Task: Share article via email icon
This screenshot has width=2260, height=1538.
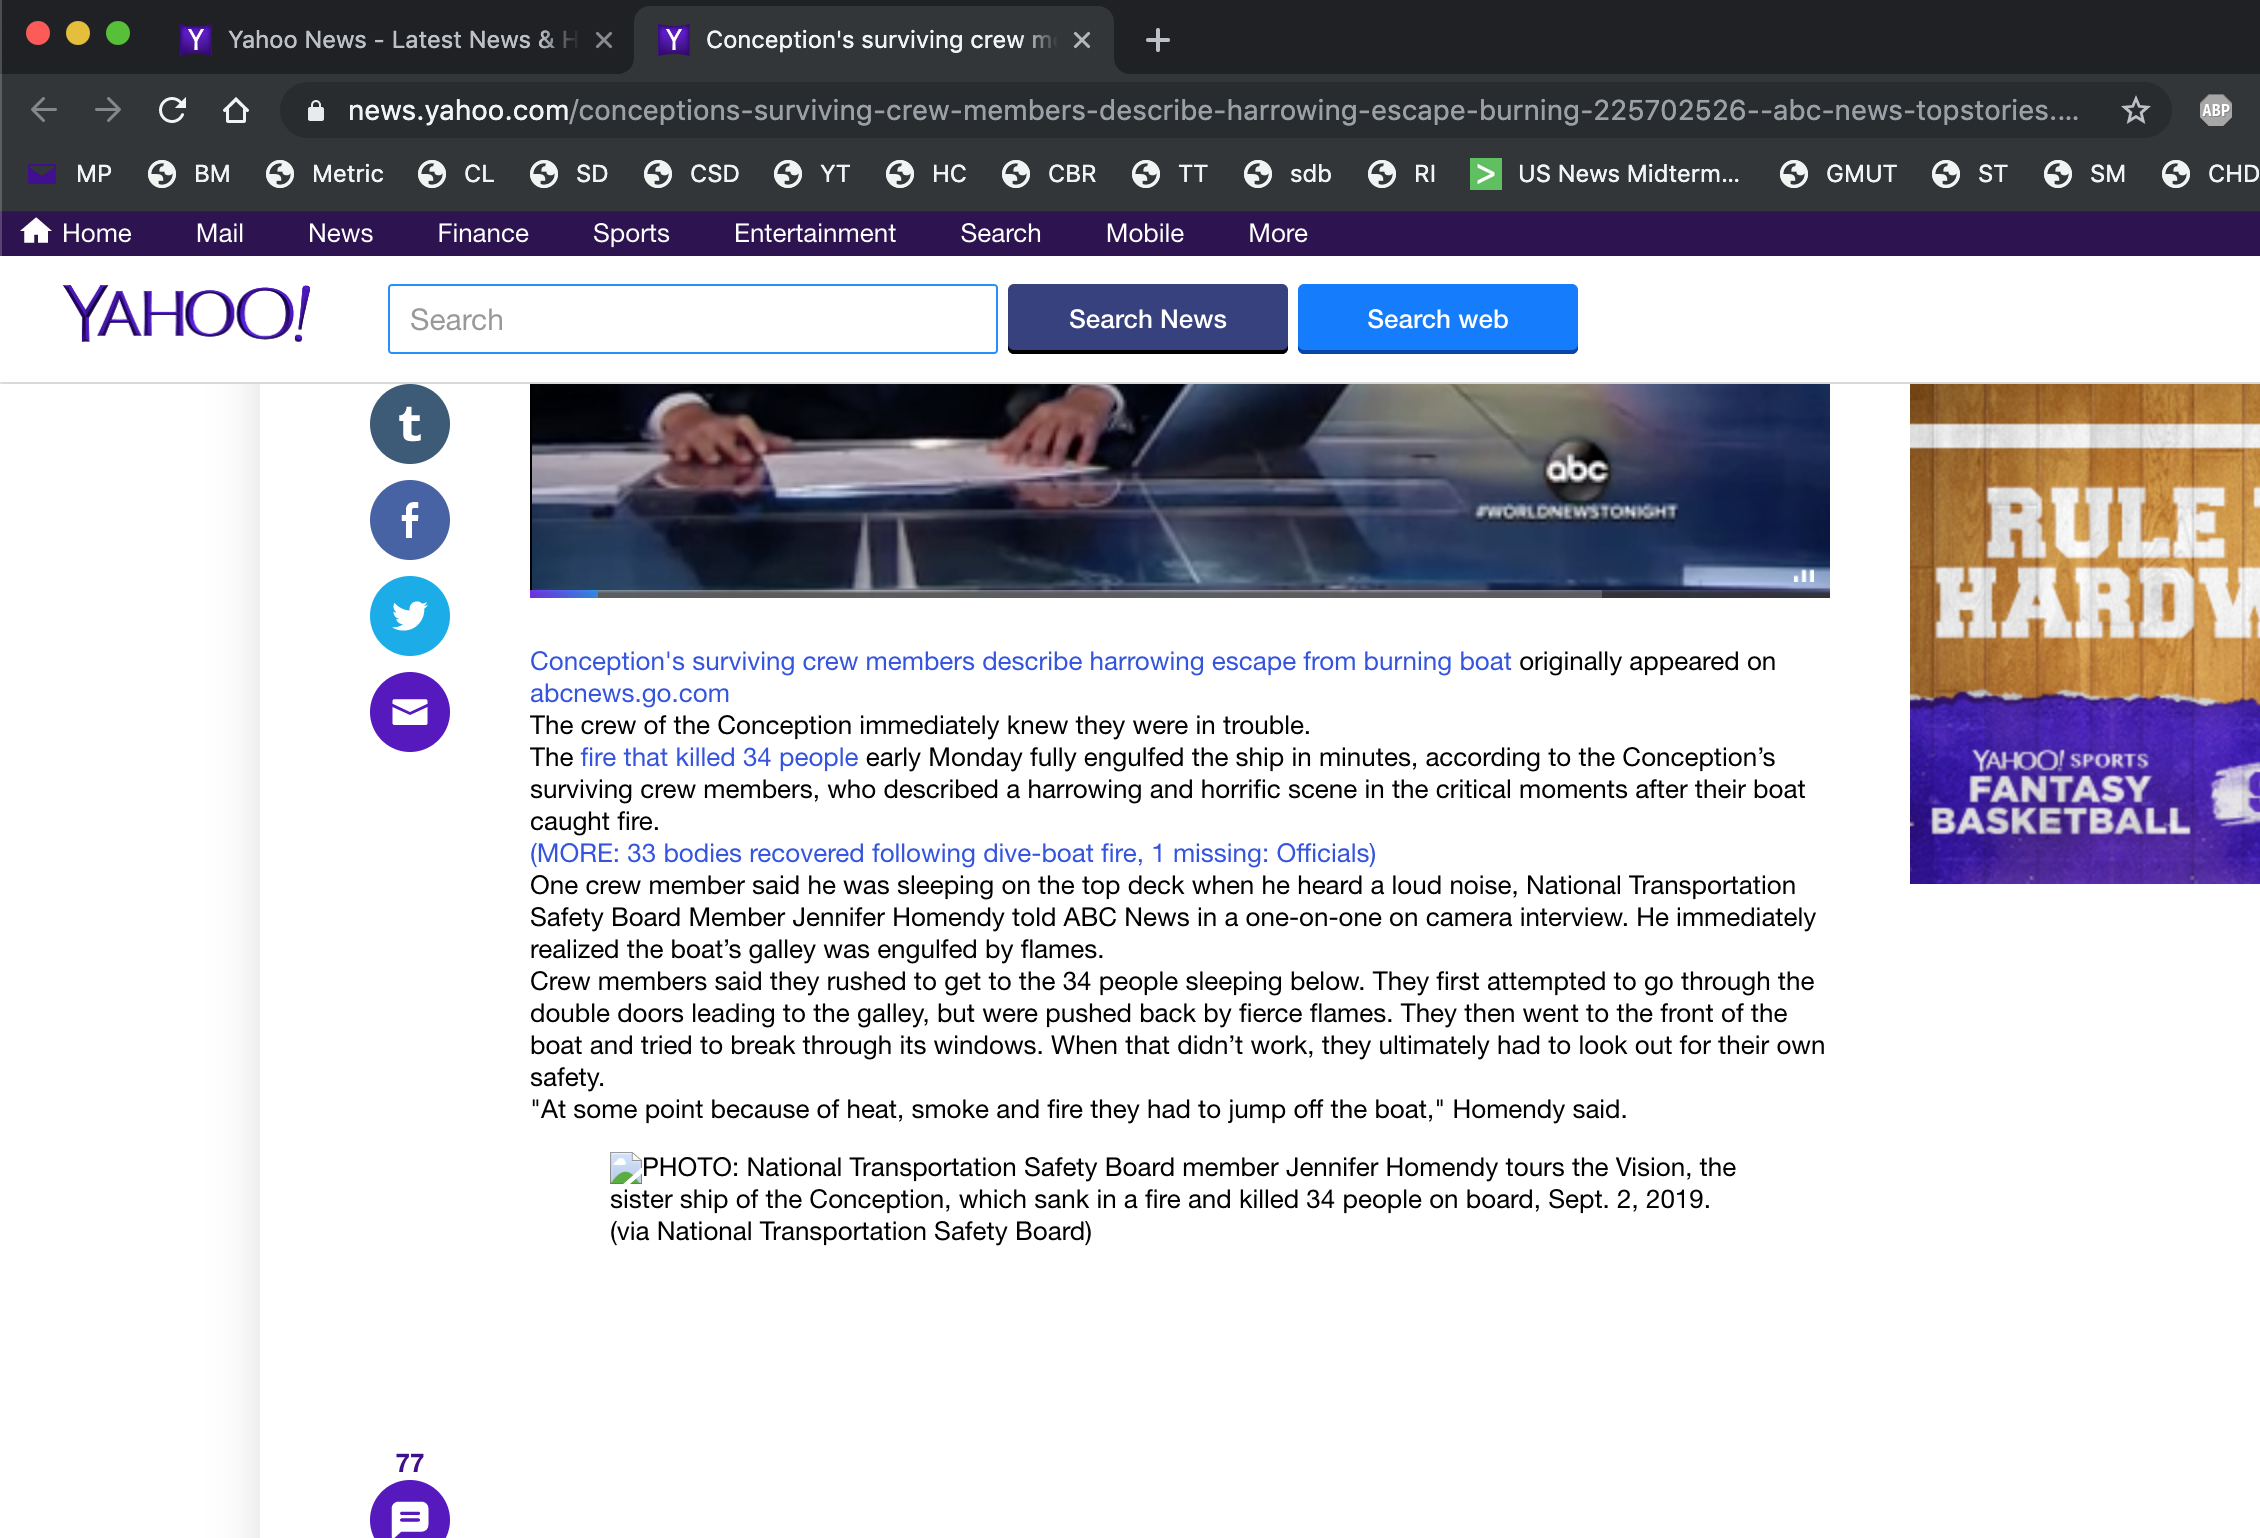Action: tap(410, 712)
